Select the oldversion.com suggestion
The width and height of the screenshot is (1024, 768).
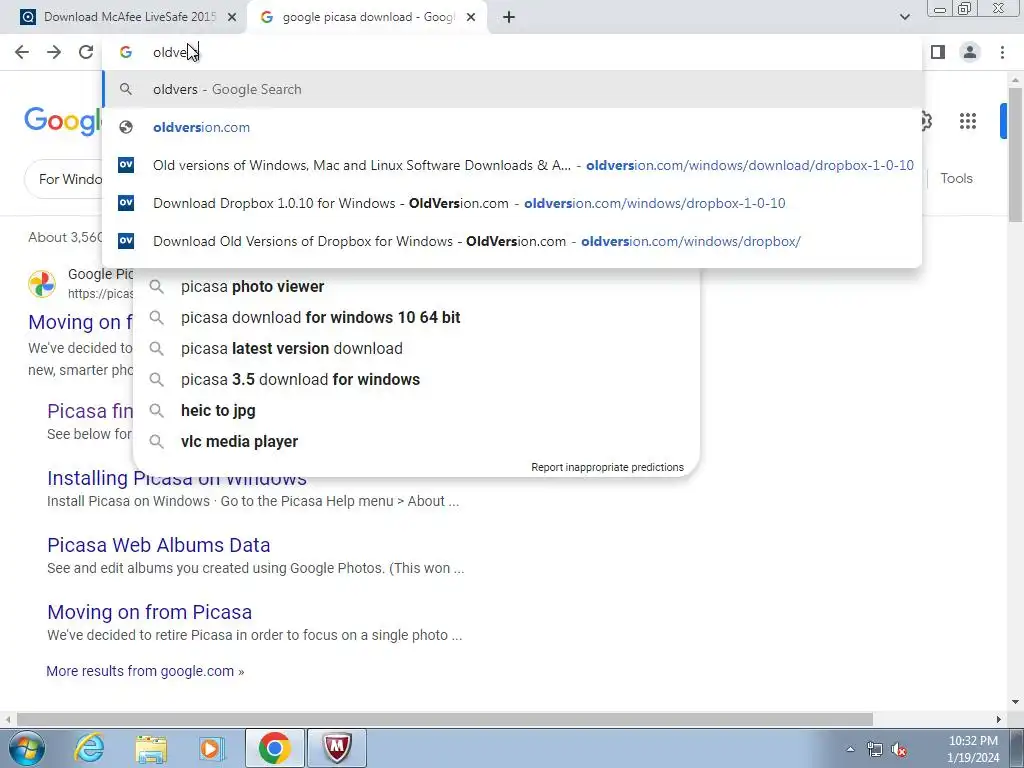pyautogui.click(x=512, y=127)
